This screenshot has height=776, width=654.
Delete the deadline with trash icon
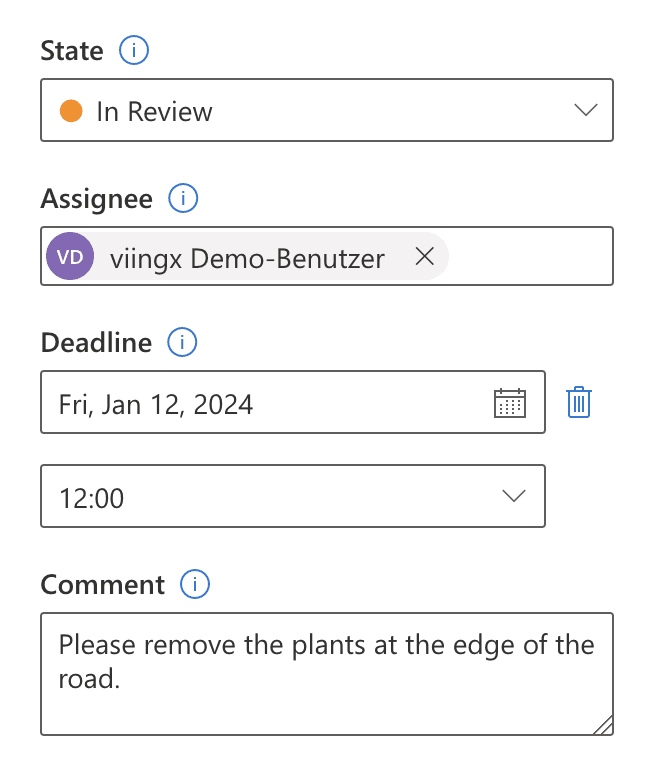[x=580, y=402]
